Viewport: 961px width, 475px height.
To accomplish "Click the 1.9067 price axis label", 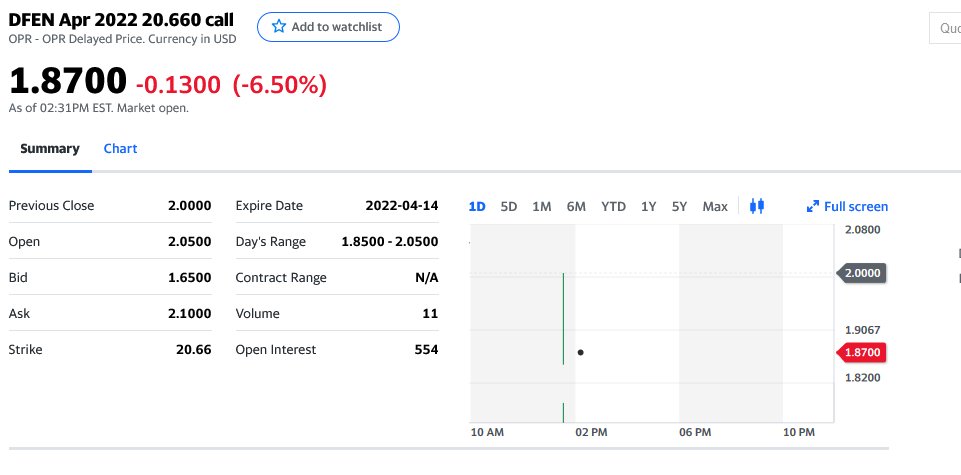I will click(862, 330).
